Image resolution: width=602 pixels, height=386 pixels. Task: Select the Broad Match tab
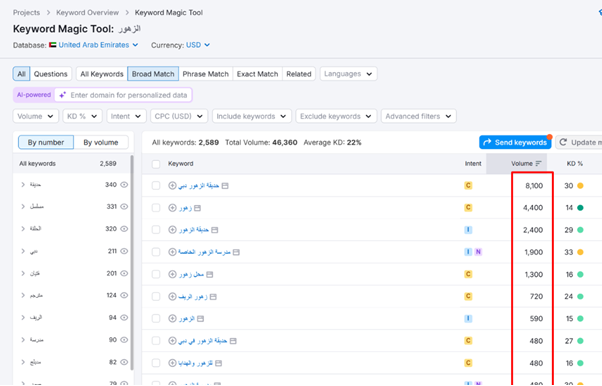coord(153,74)
